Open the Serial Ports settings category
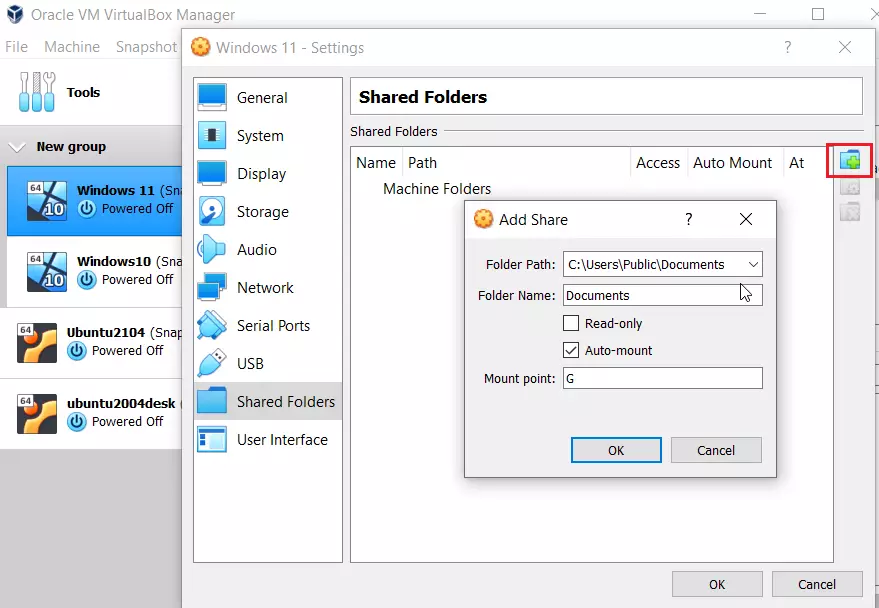Viewport: 879px width, 608px height. [x=268, y=326]
